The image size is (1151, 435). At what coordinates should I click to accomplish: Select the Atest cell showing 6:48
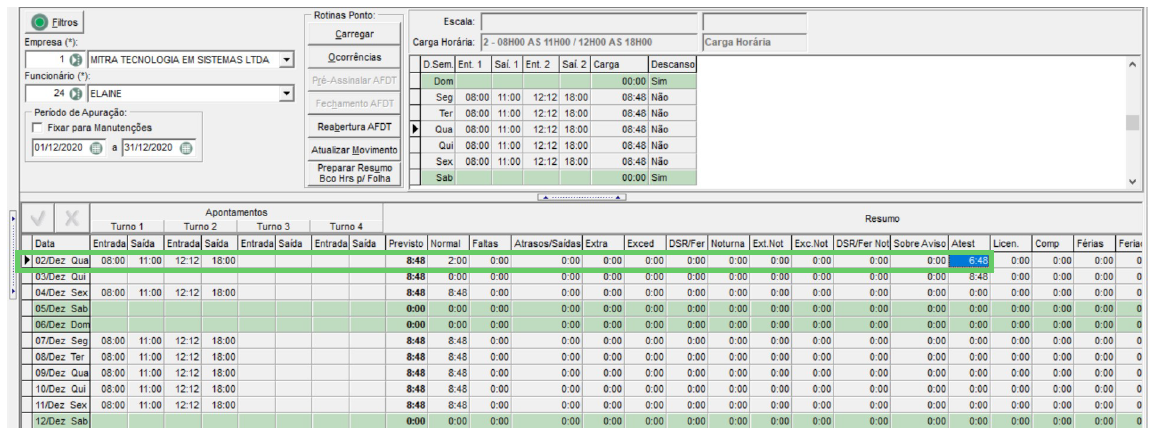point(969,260)
